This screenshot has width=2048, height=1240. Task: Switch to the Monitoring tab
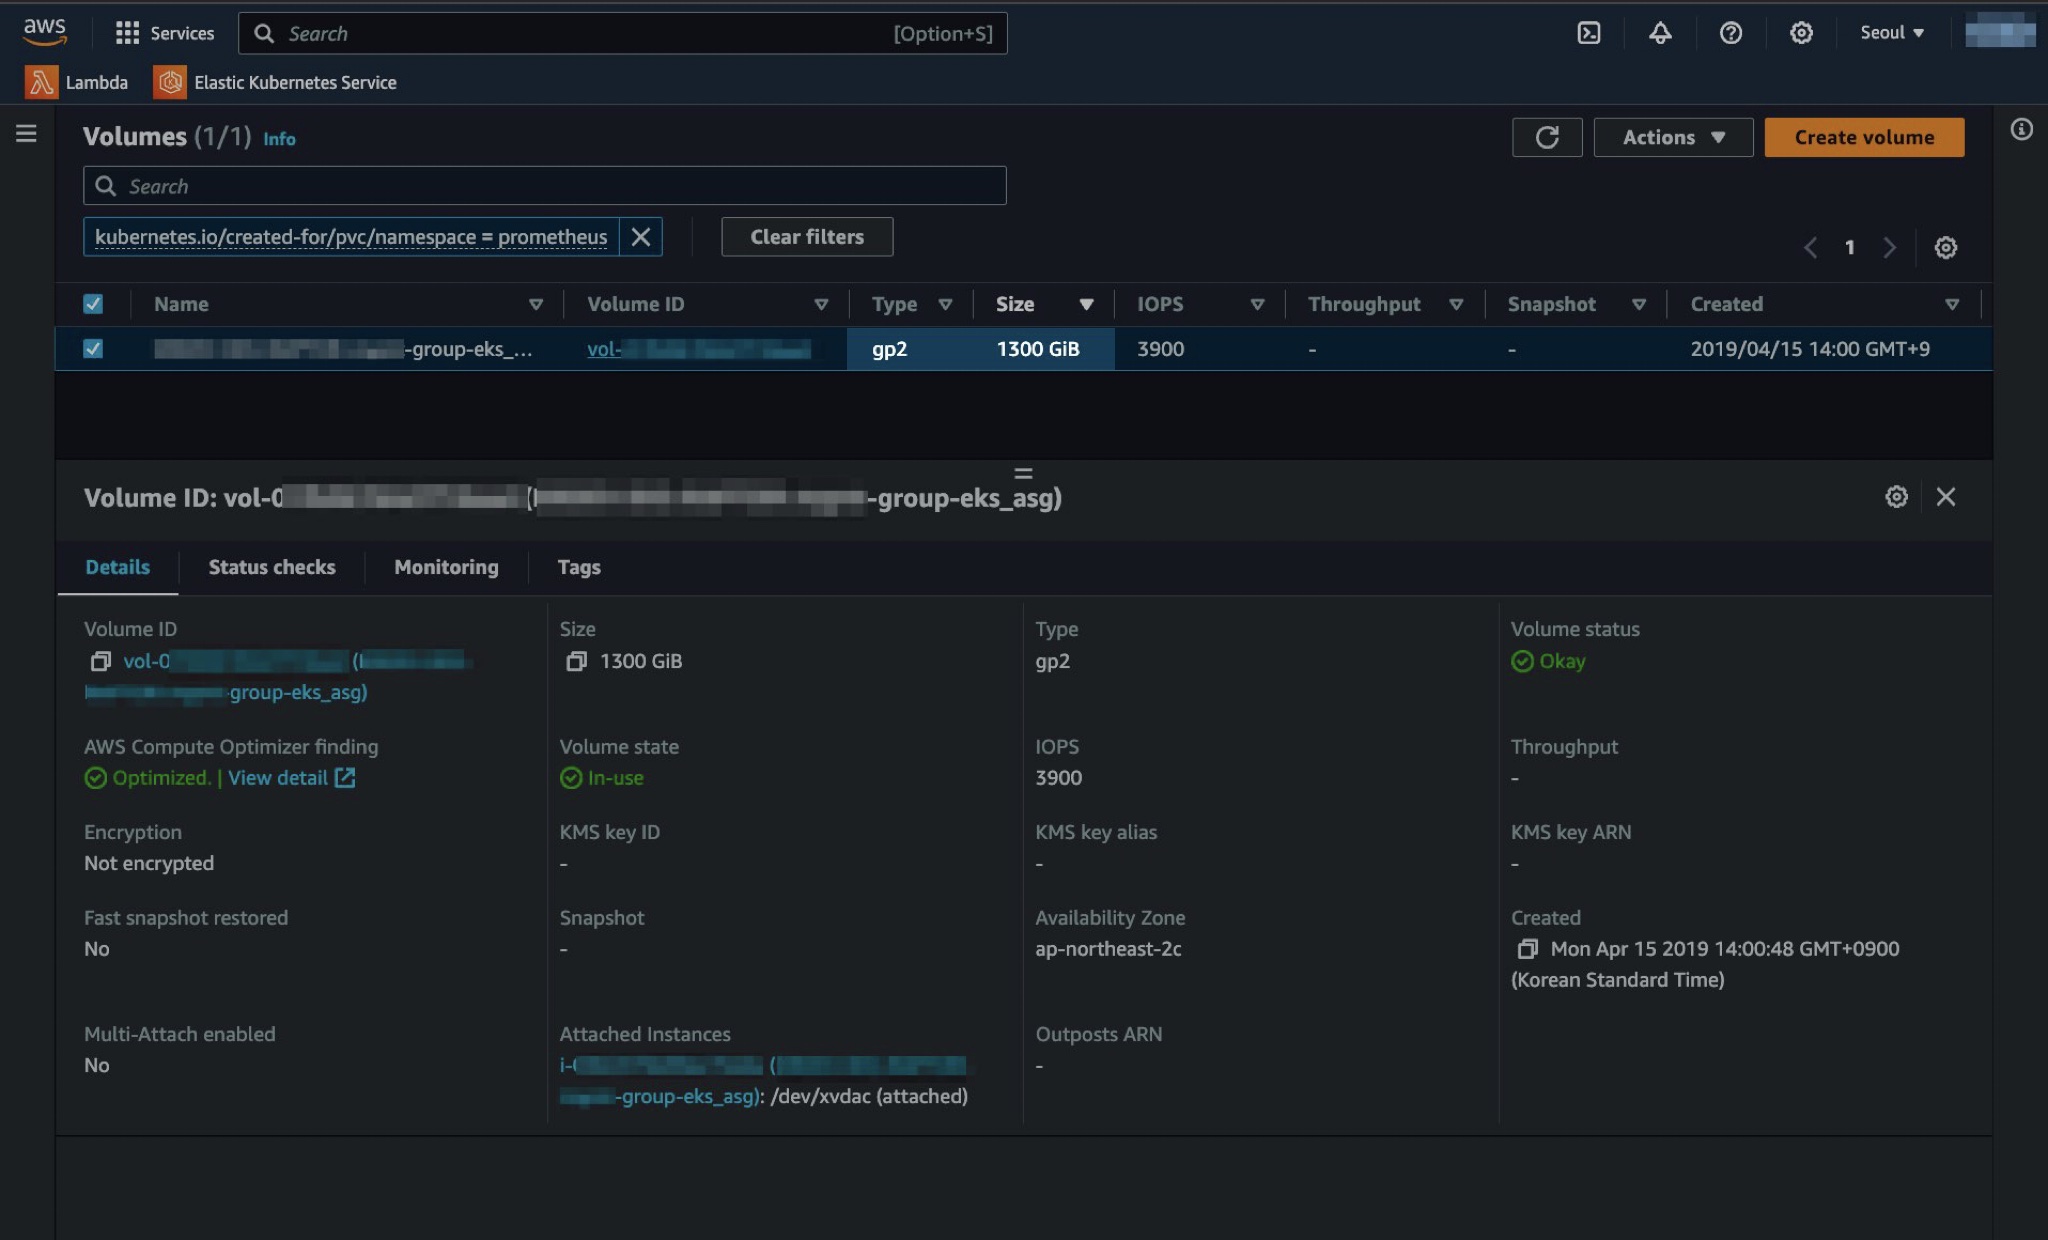[x=446, y=567]
